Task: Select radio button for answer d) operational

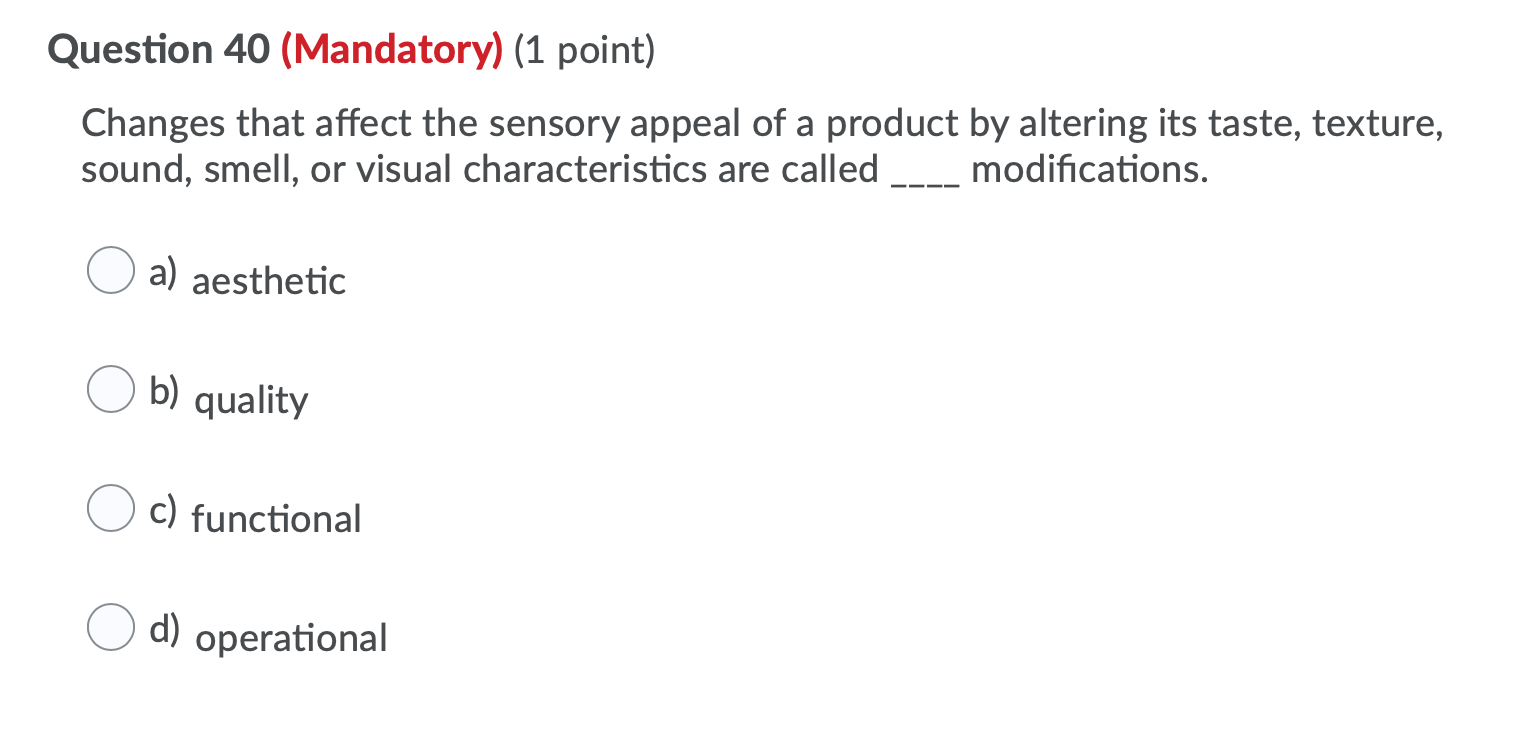Action: coord(110,628)
